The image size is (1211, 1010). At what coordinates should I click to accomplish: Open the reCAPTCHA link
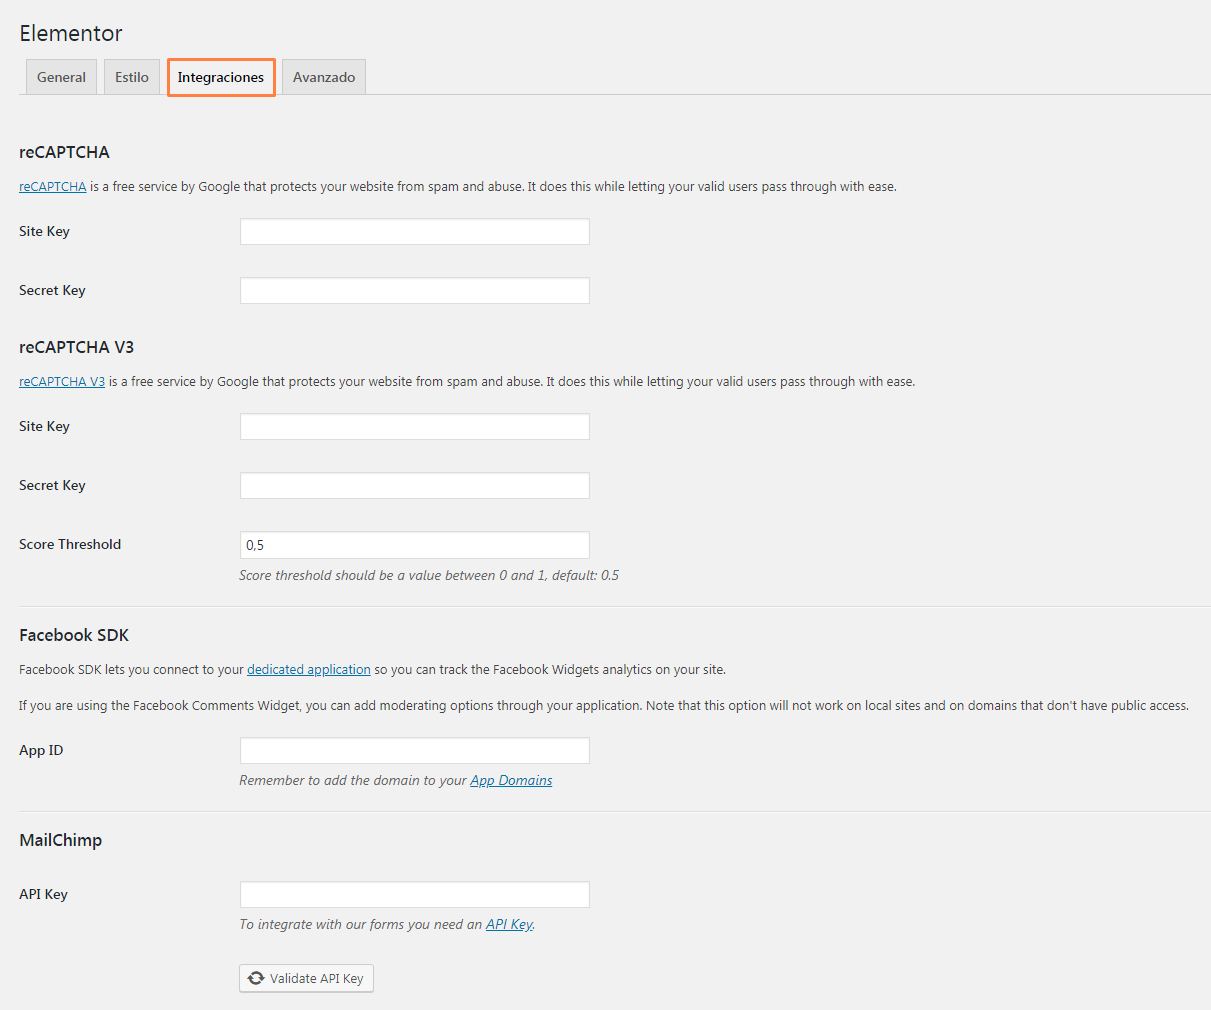[53, 187]
